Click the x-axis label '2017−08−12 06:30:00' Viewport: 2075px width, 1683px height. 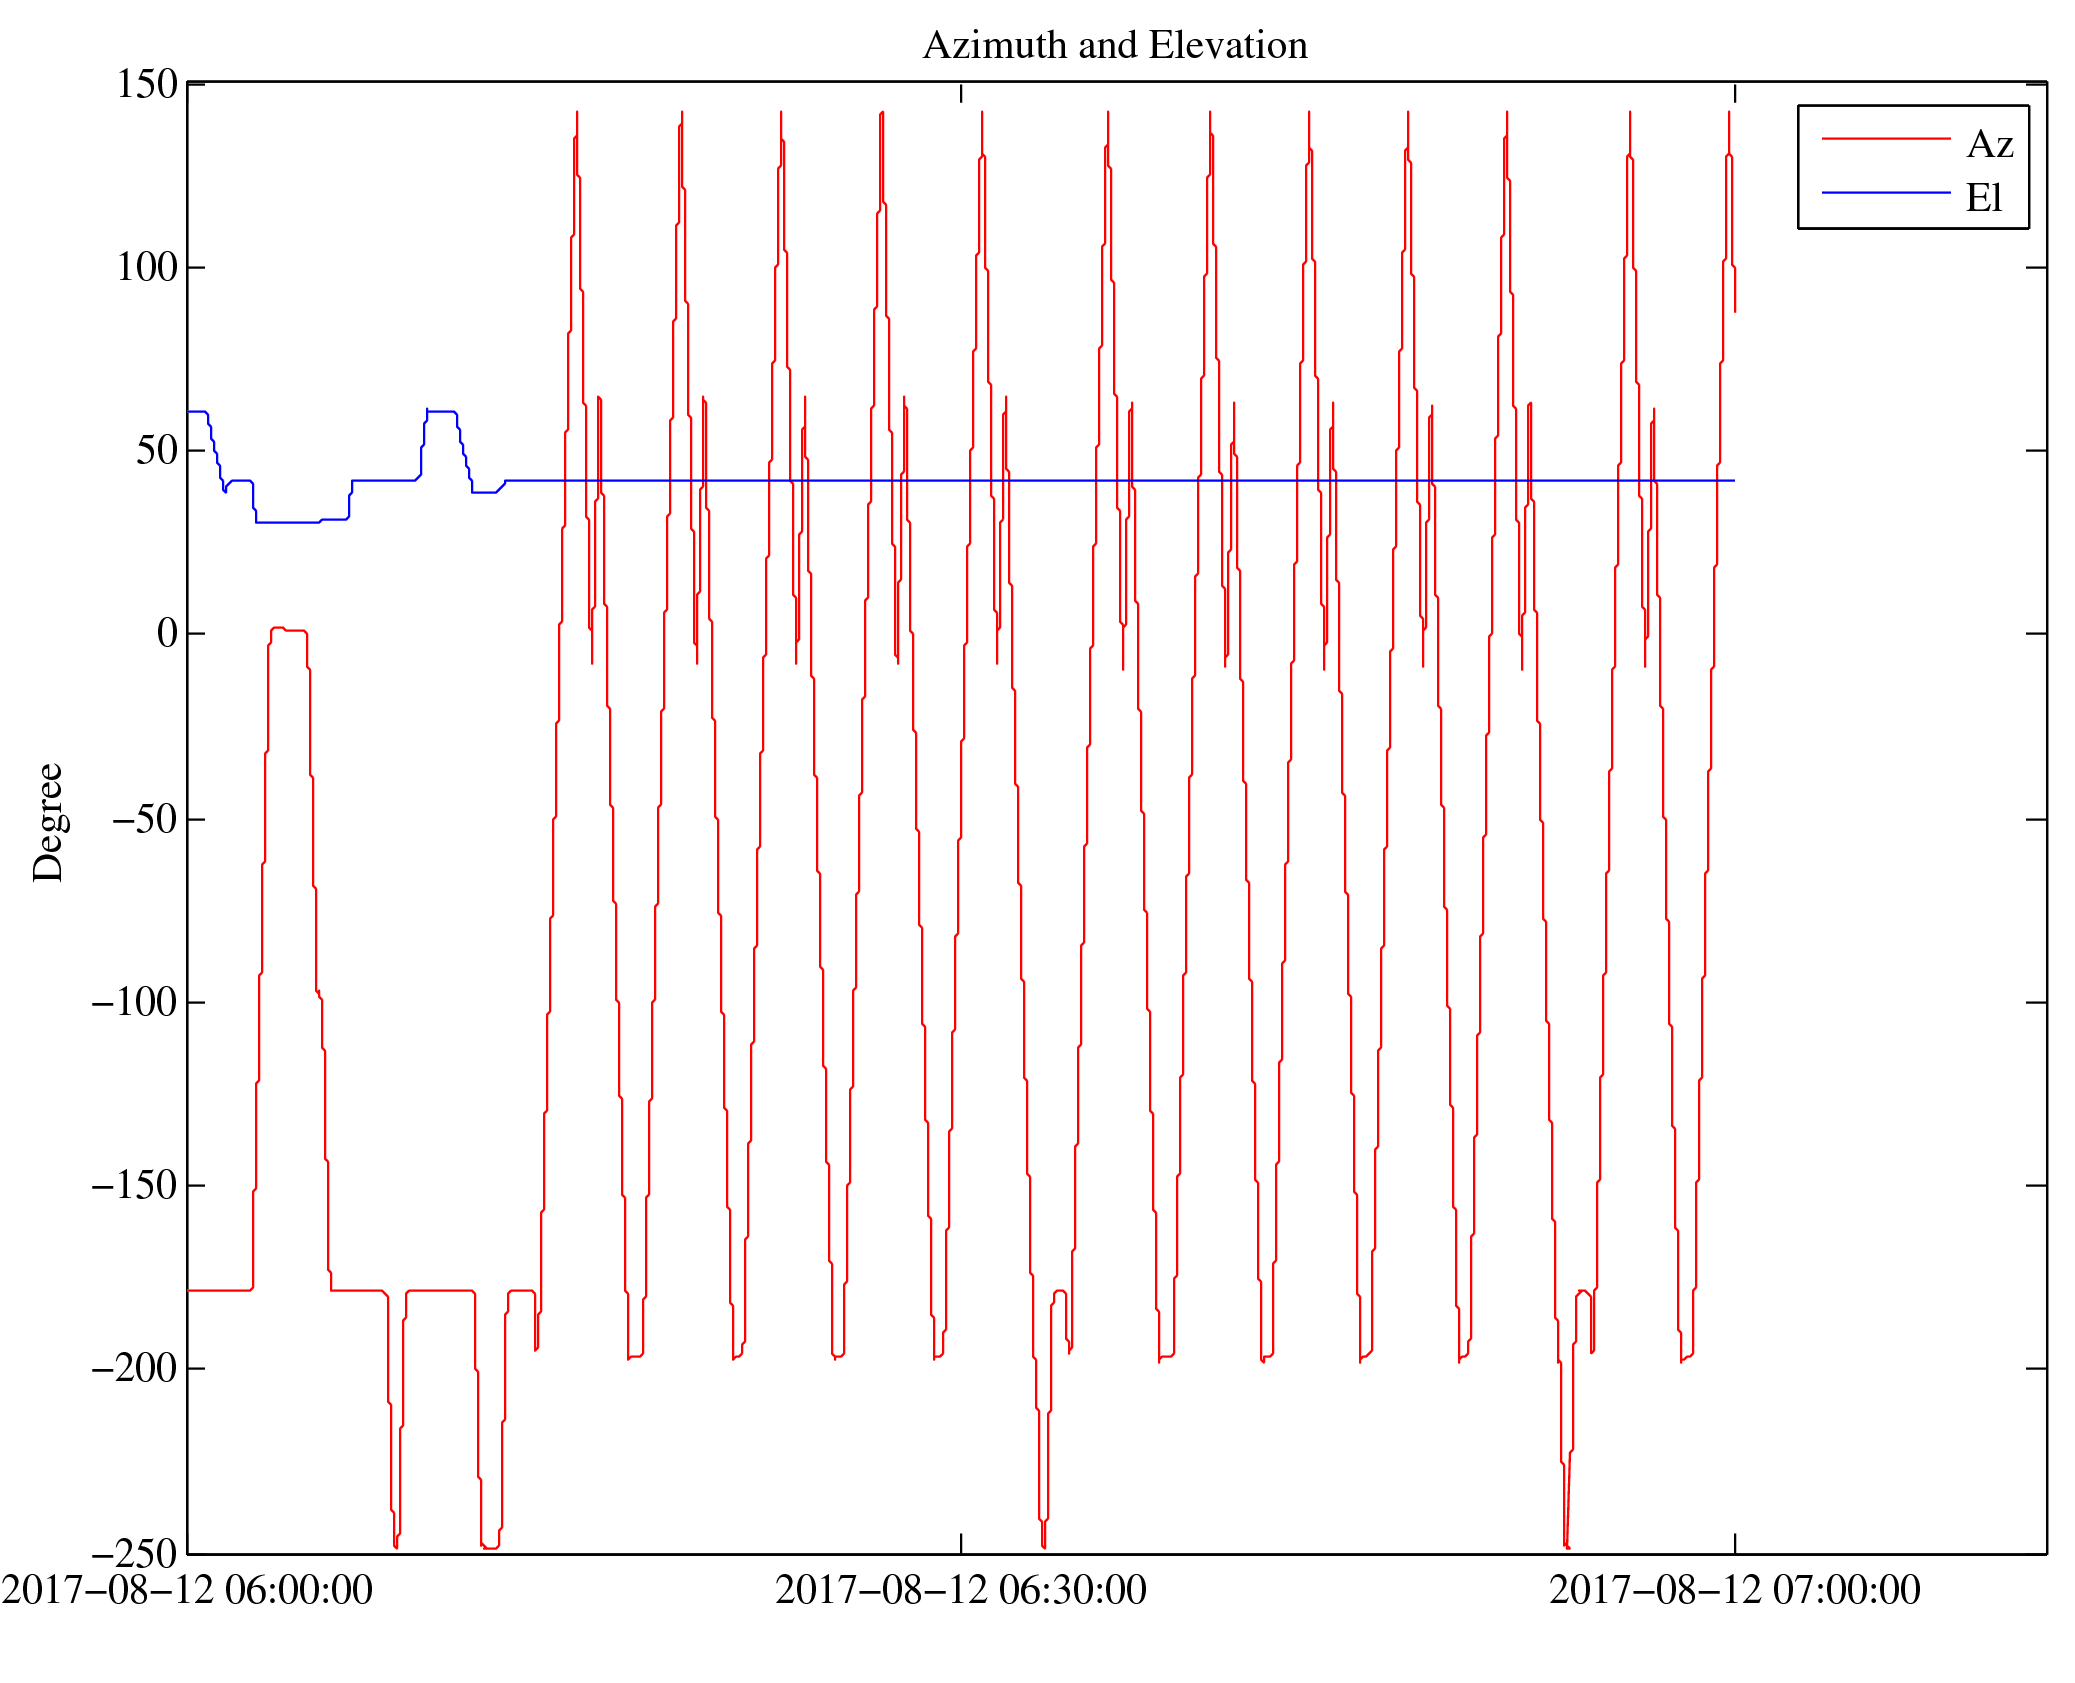(961, 1590)
